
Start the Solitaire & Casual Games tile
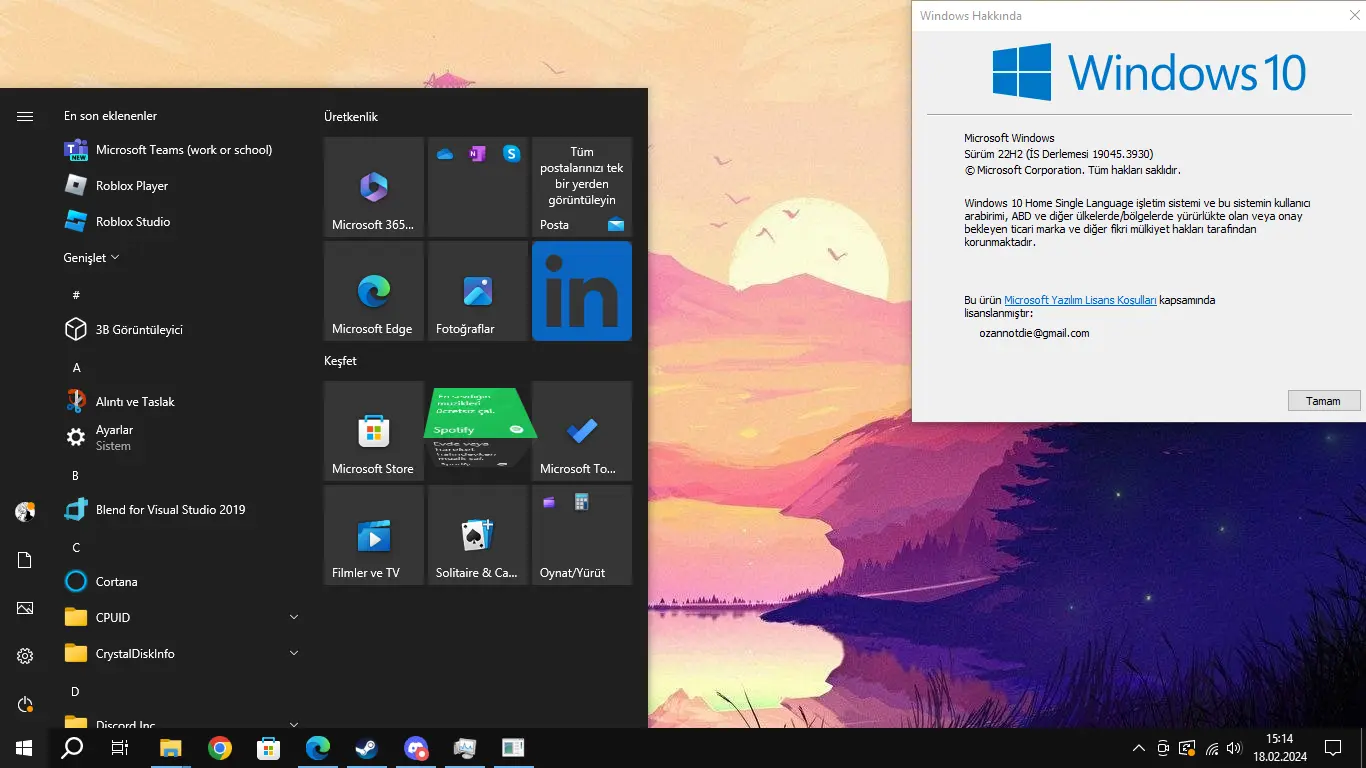pyautogui.click(x=478, y=535)
